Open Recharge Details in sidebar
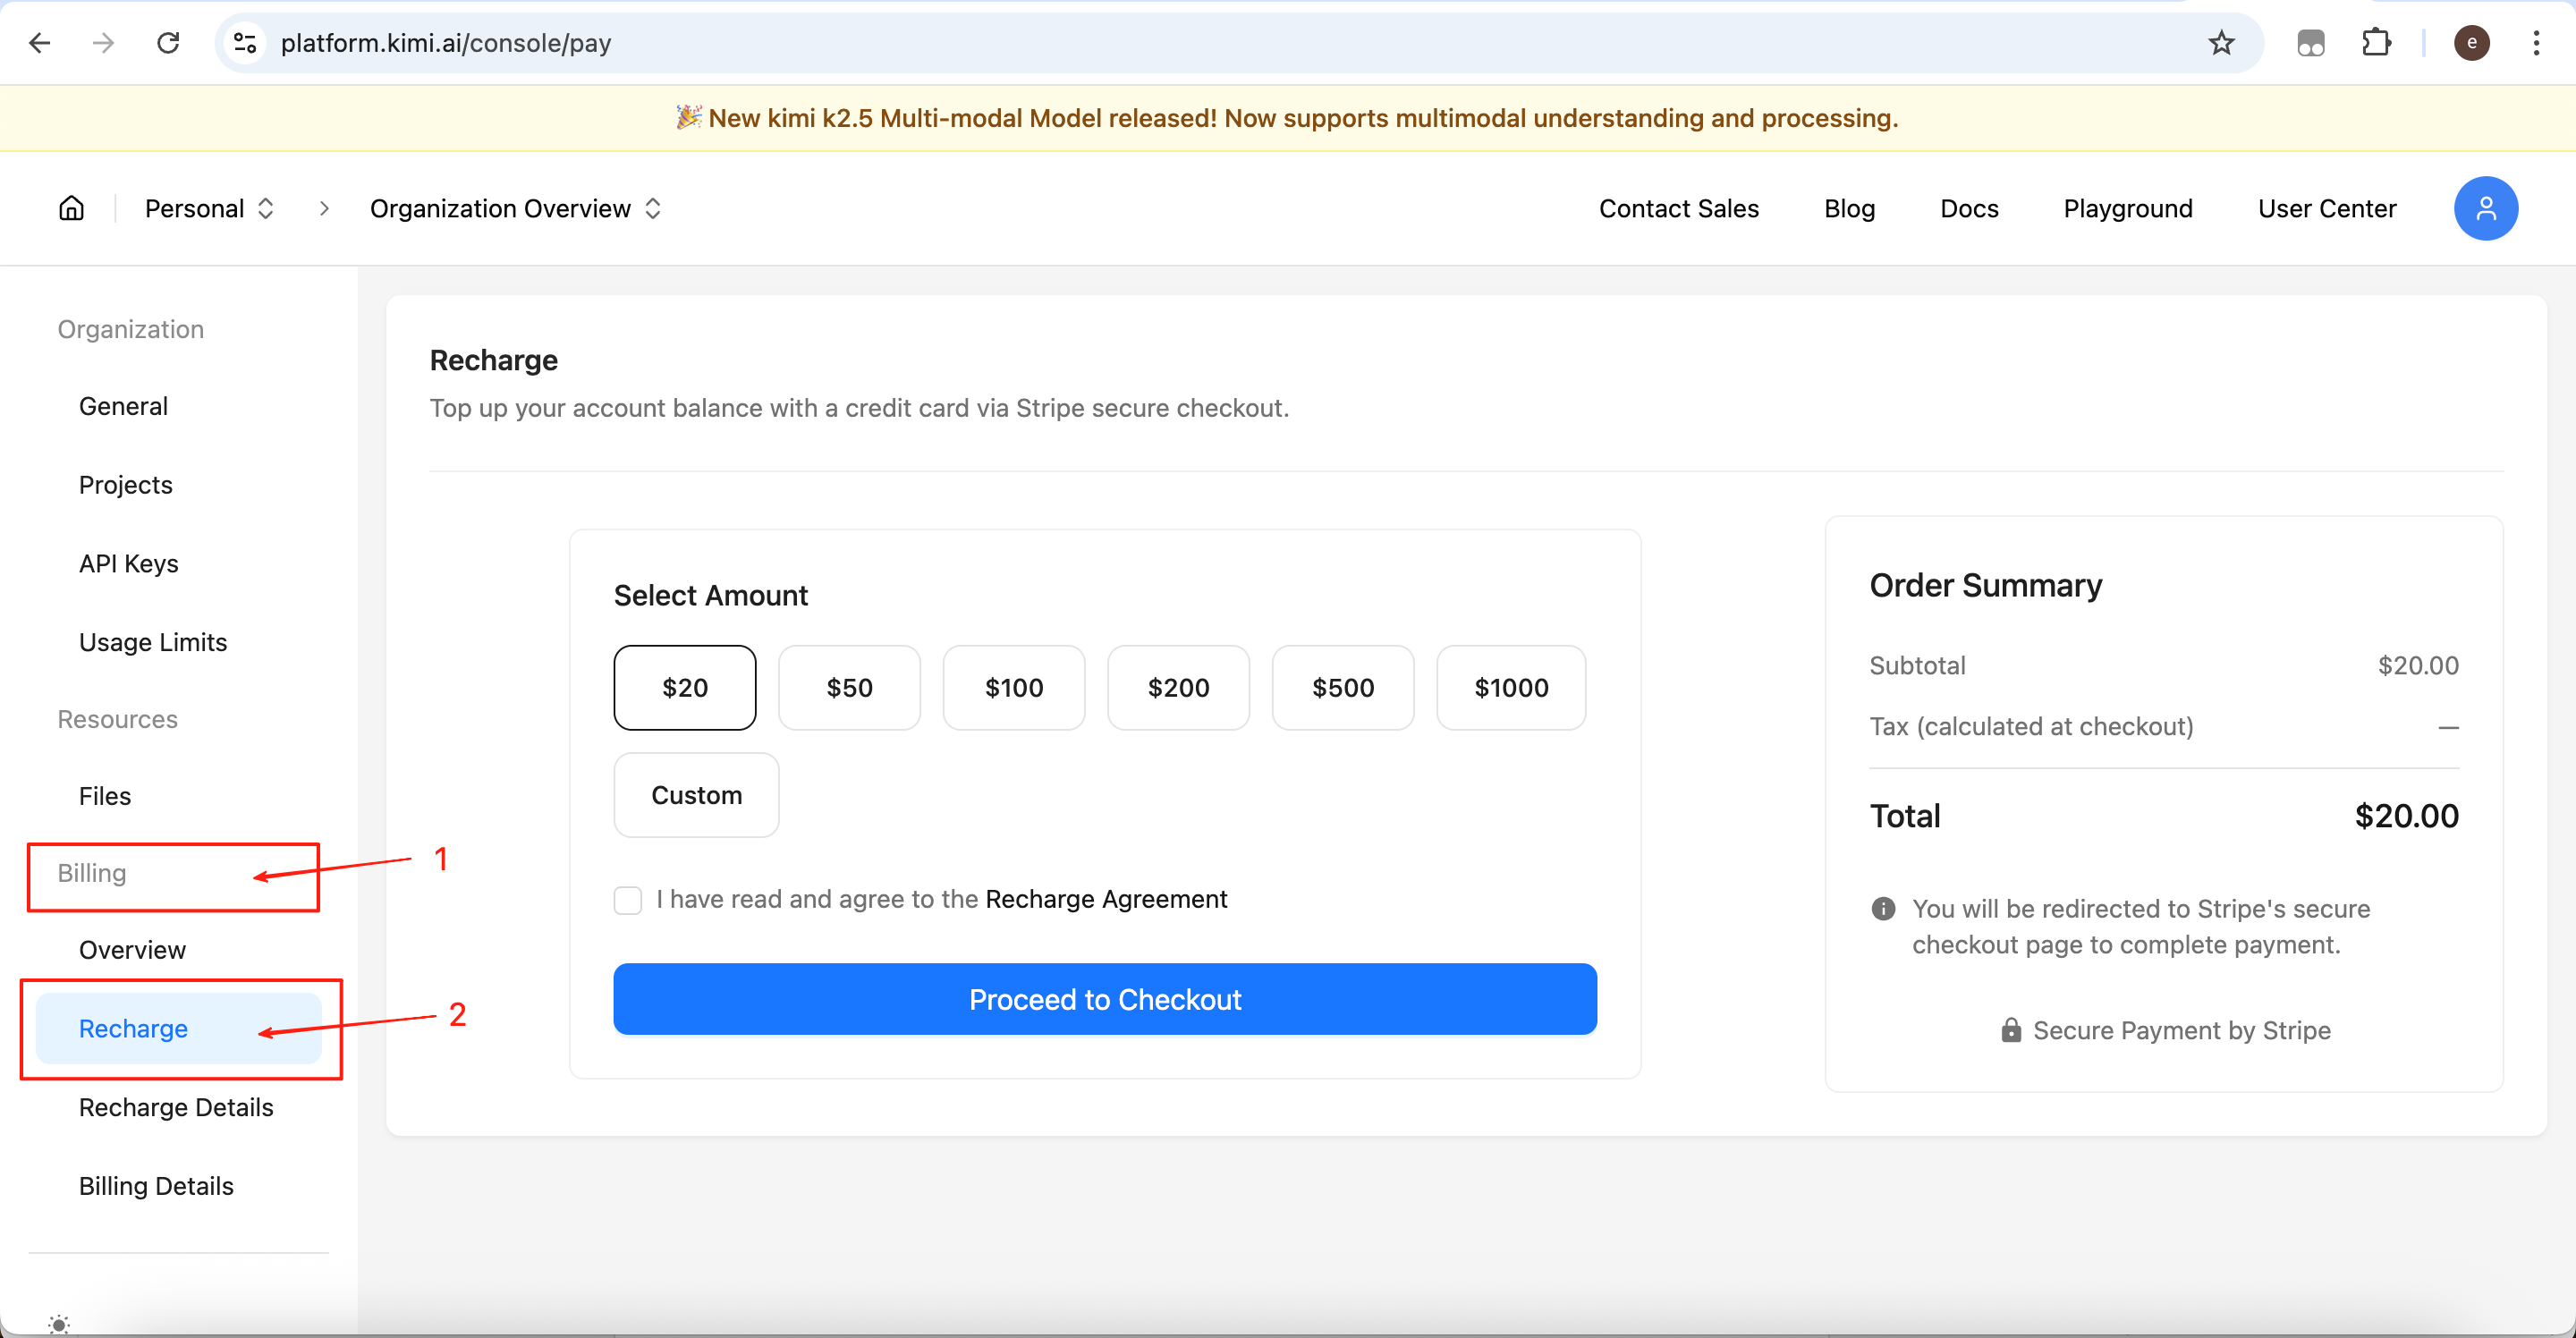This screenshot has width=2576, height=1338. point(176,1107)
